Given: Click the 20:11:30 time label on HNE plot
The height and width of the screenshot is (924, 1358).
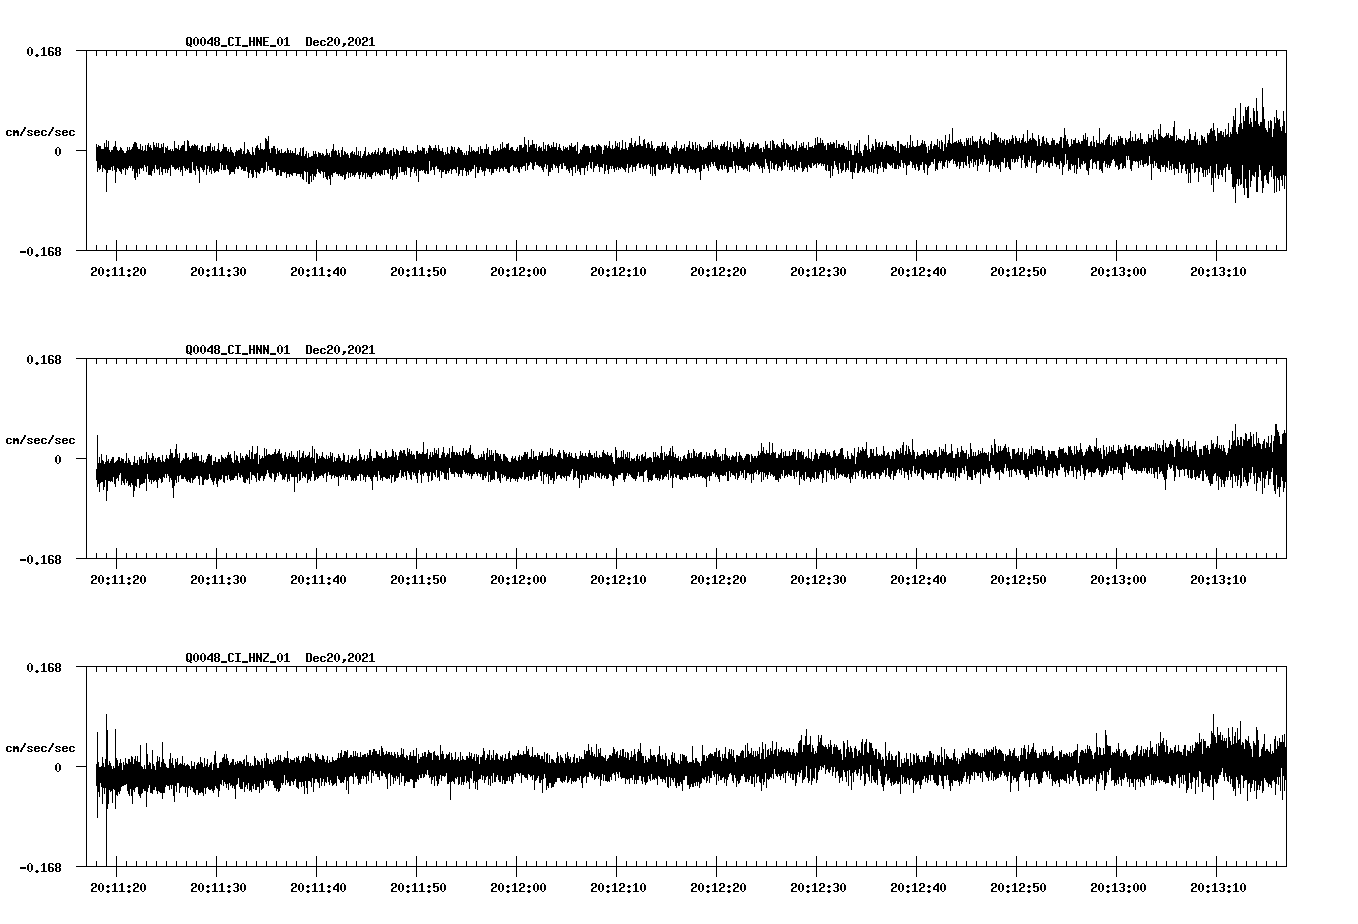Looking at the screenshot, I should tap(218, 272).
